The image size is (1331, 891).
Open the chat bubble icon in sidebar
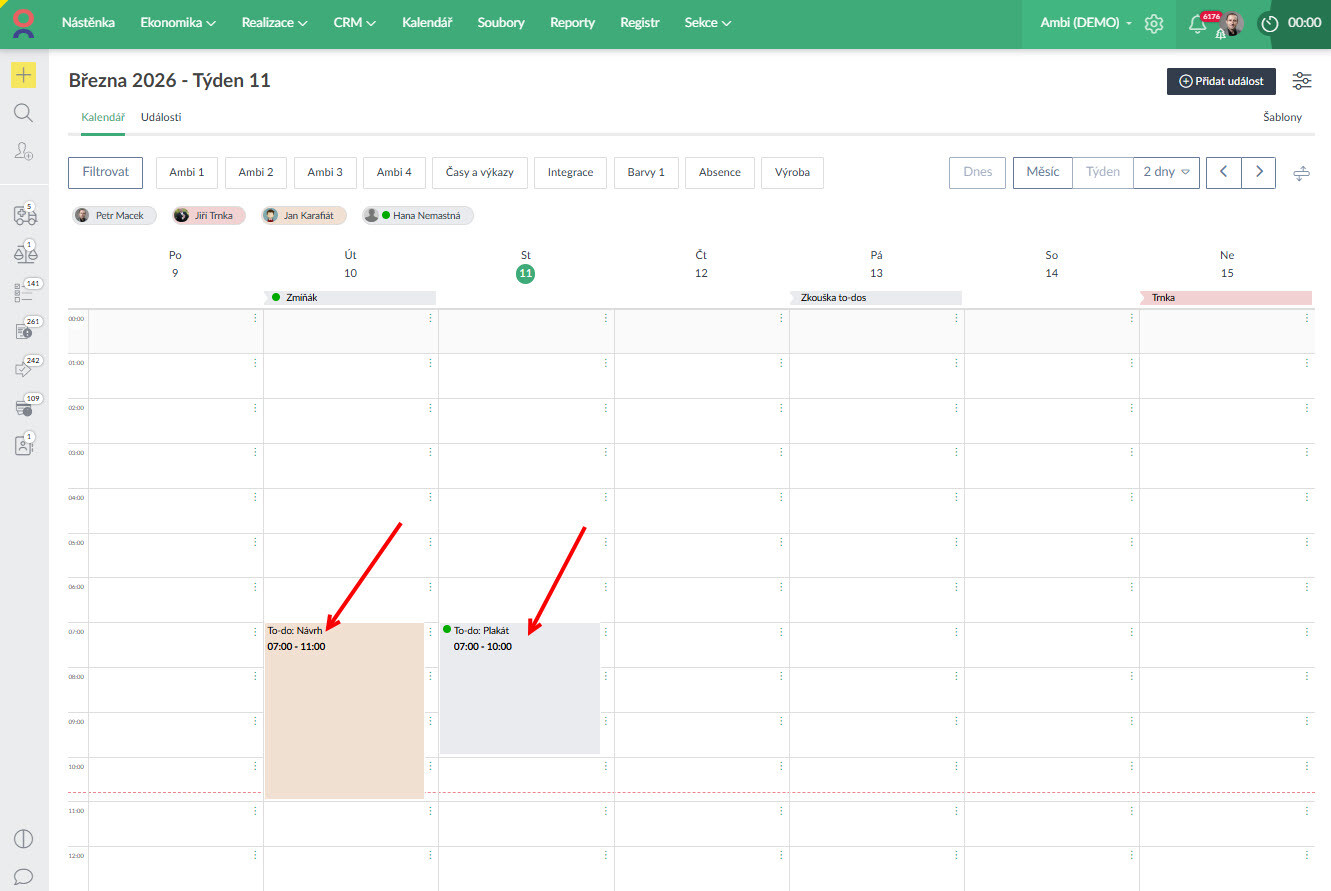coord(23,876)
